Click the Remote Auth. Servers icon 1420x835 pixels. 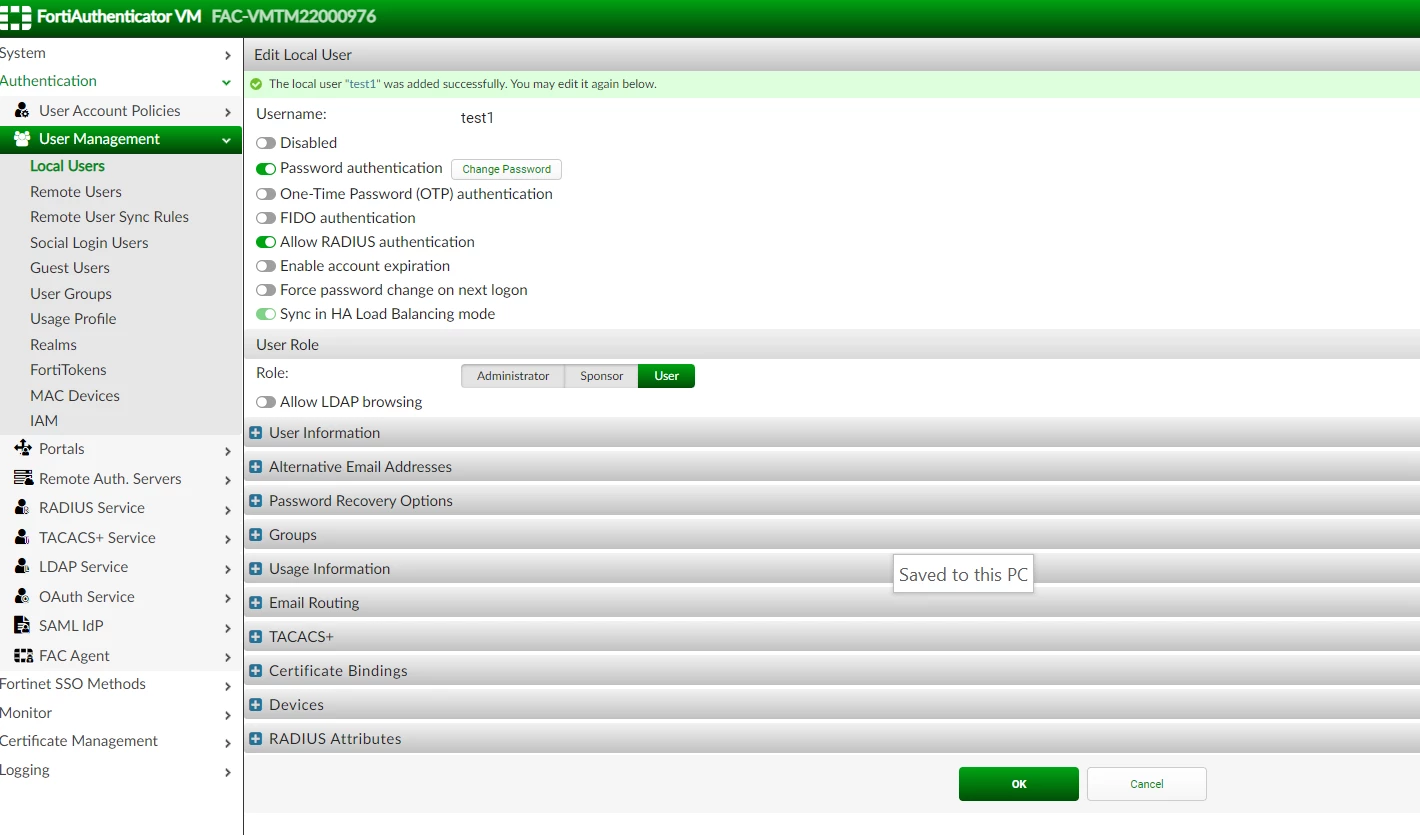coord(23,478)
